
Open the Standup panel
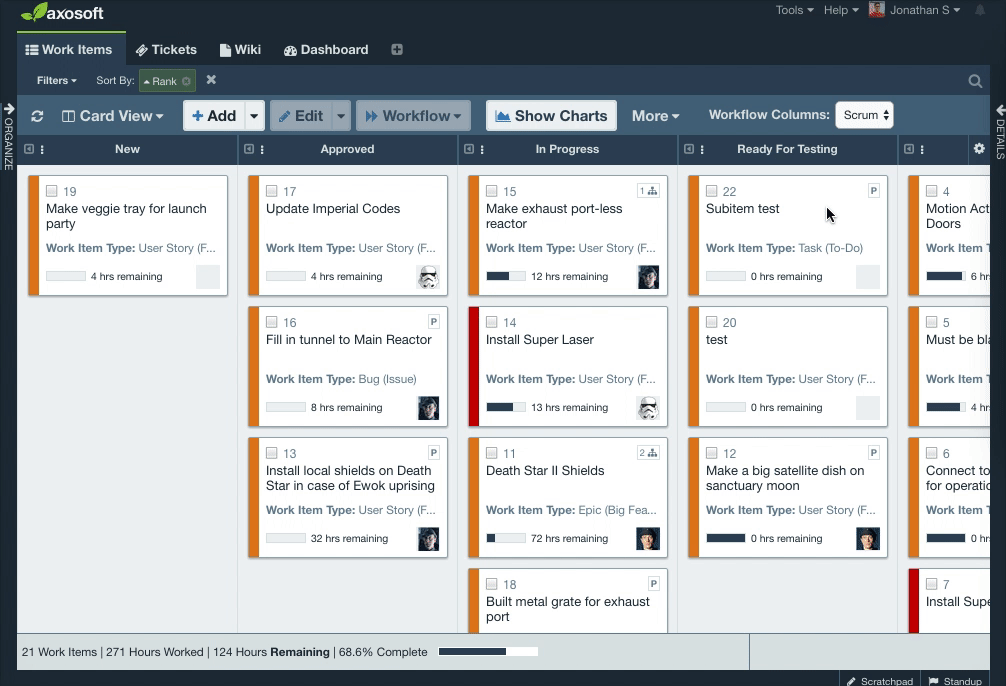[x=955, y=680]
